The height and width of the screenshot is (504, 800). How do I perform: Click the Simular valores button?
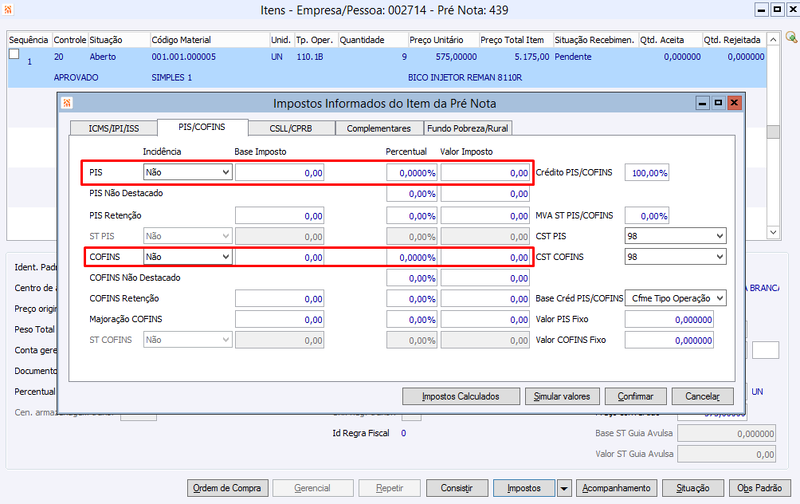pyautogui.click(x=562, y=396)
